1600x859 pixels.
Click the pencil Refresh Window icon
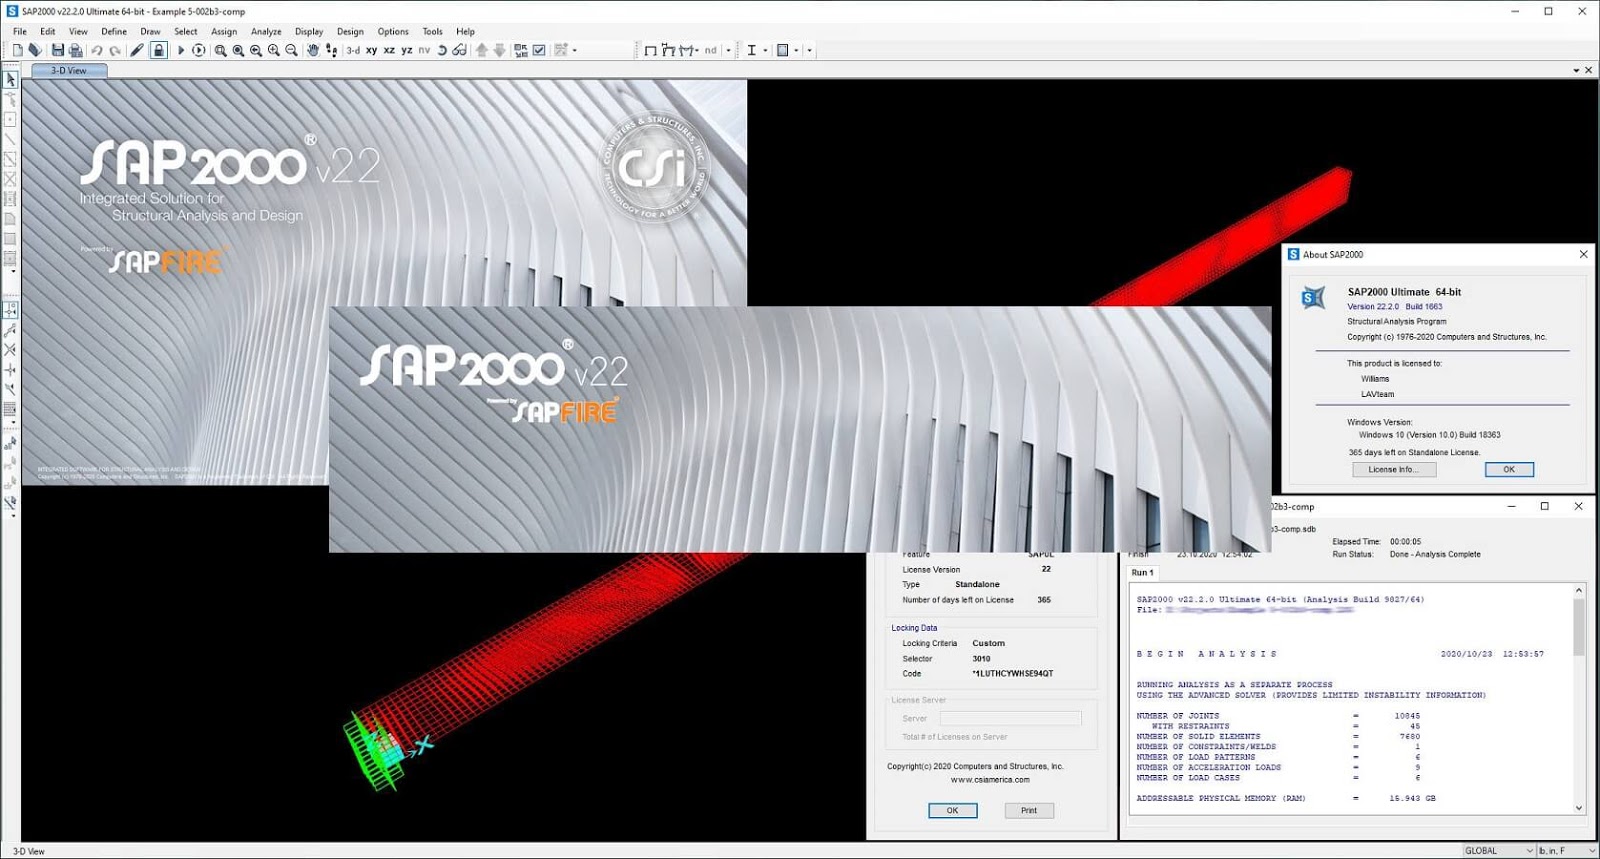point(137,50)
